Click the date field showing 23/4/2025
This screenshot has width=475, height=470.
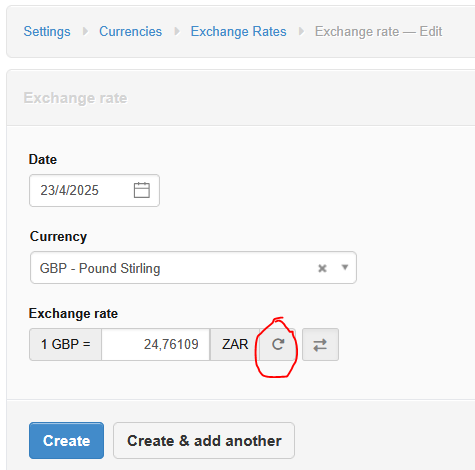coord(94,190)
